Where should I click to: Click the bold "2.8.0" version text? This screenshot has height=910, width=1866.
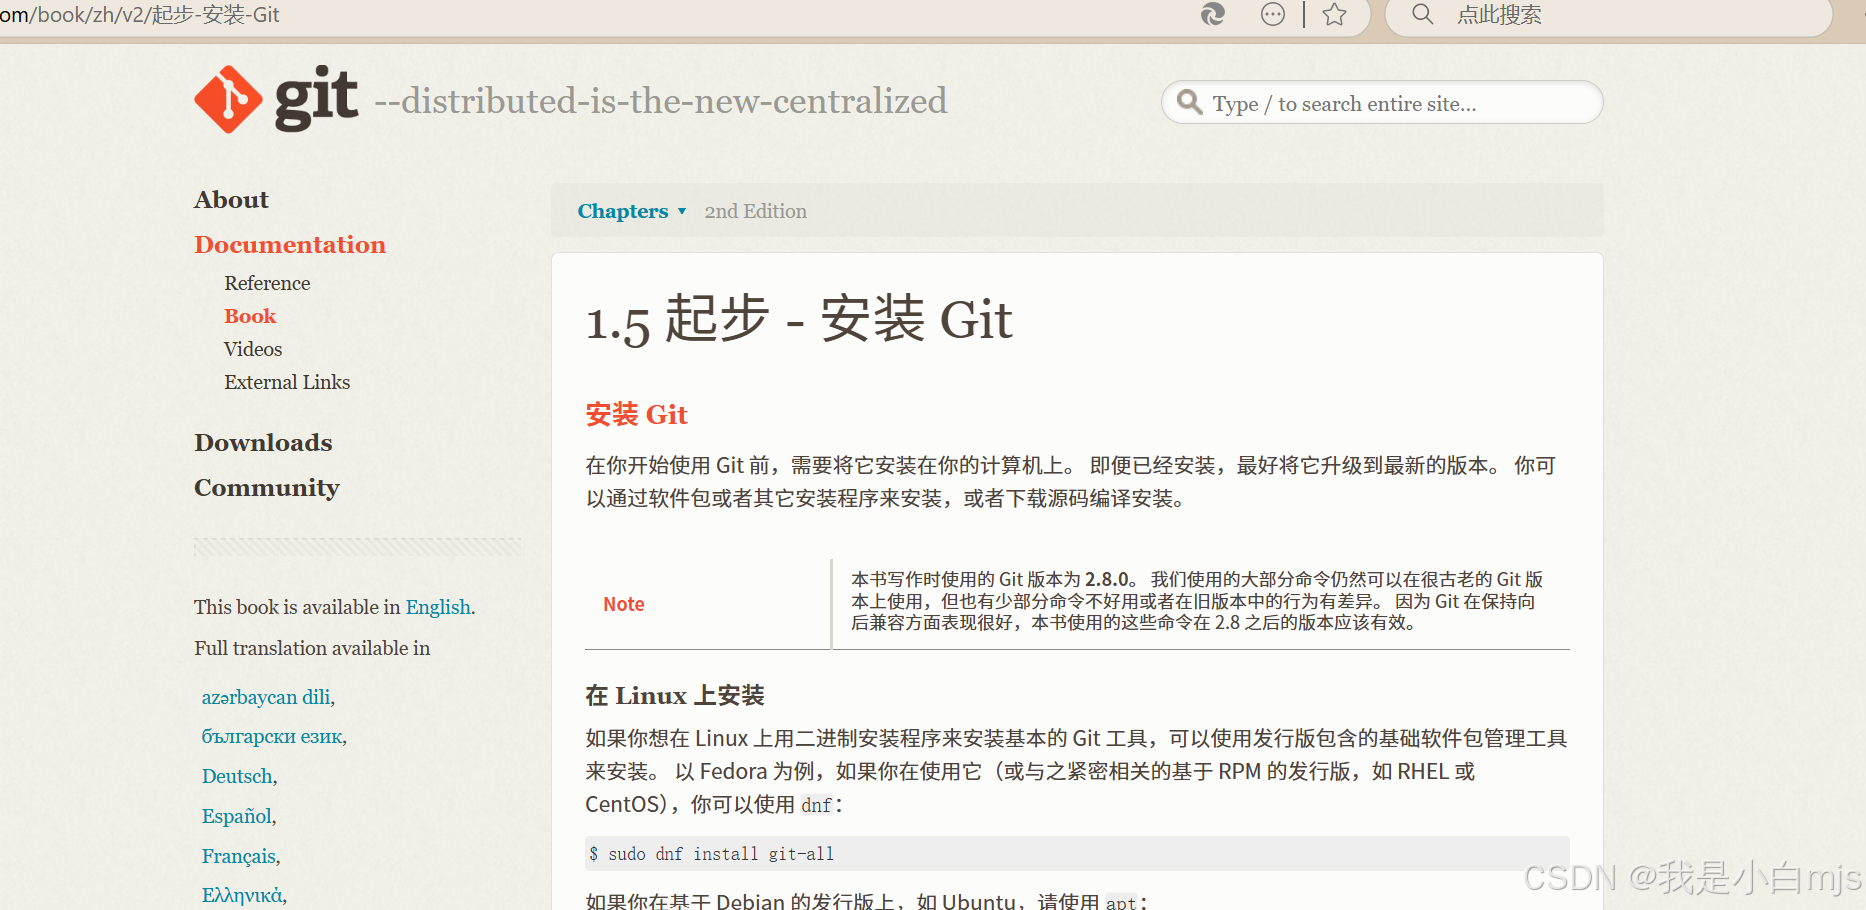pyautogui.click(x=1107, y=579)
